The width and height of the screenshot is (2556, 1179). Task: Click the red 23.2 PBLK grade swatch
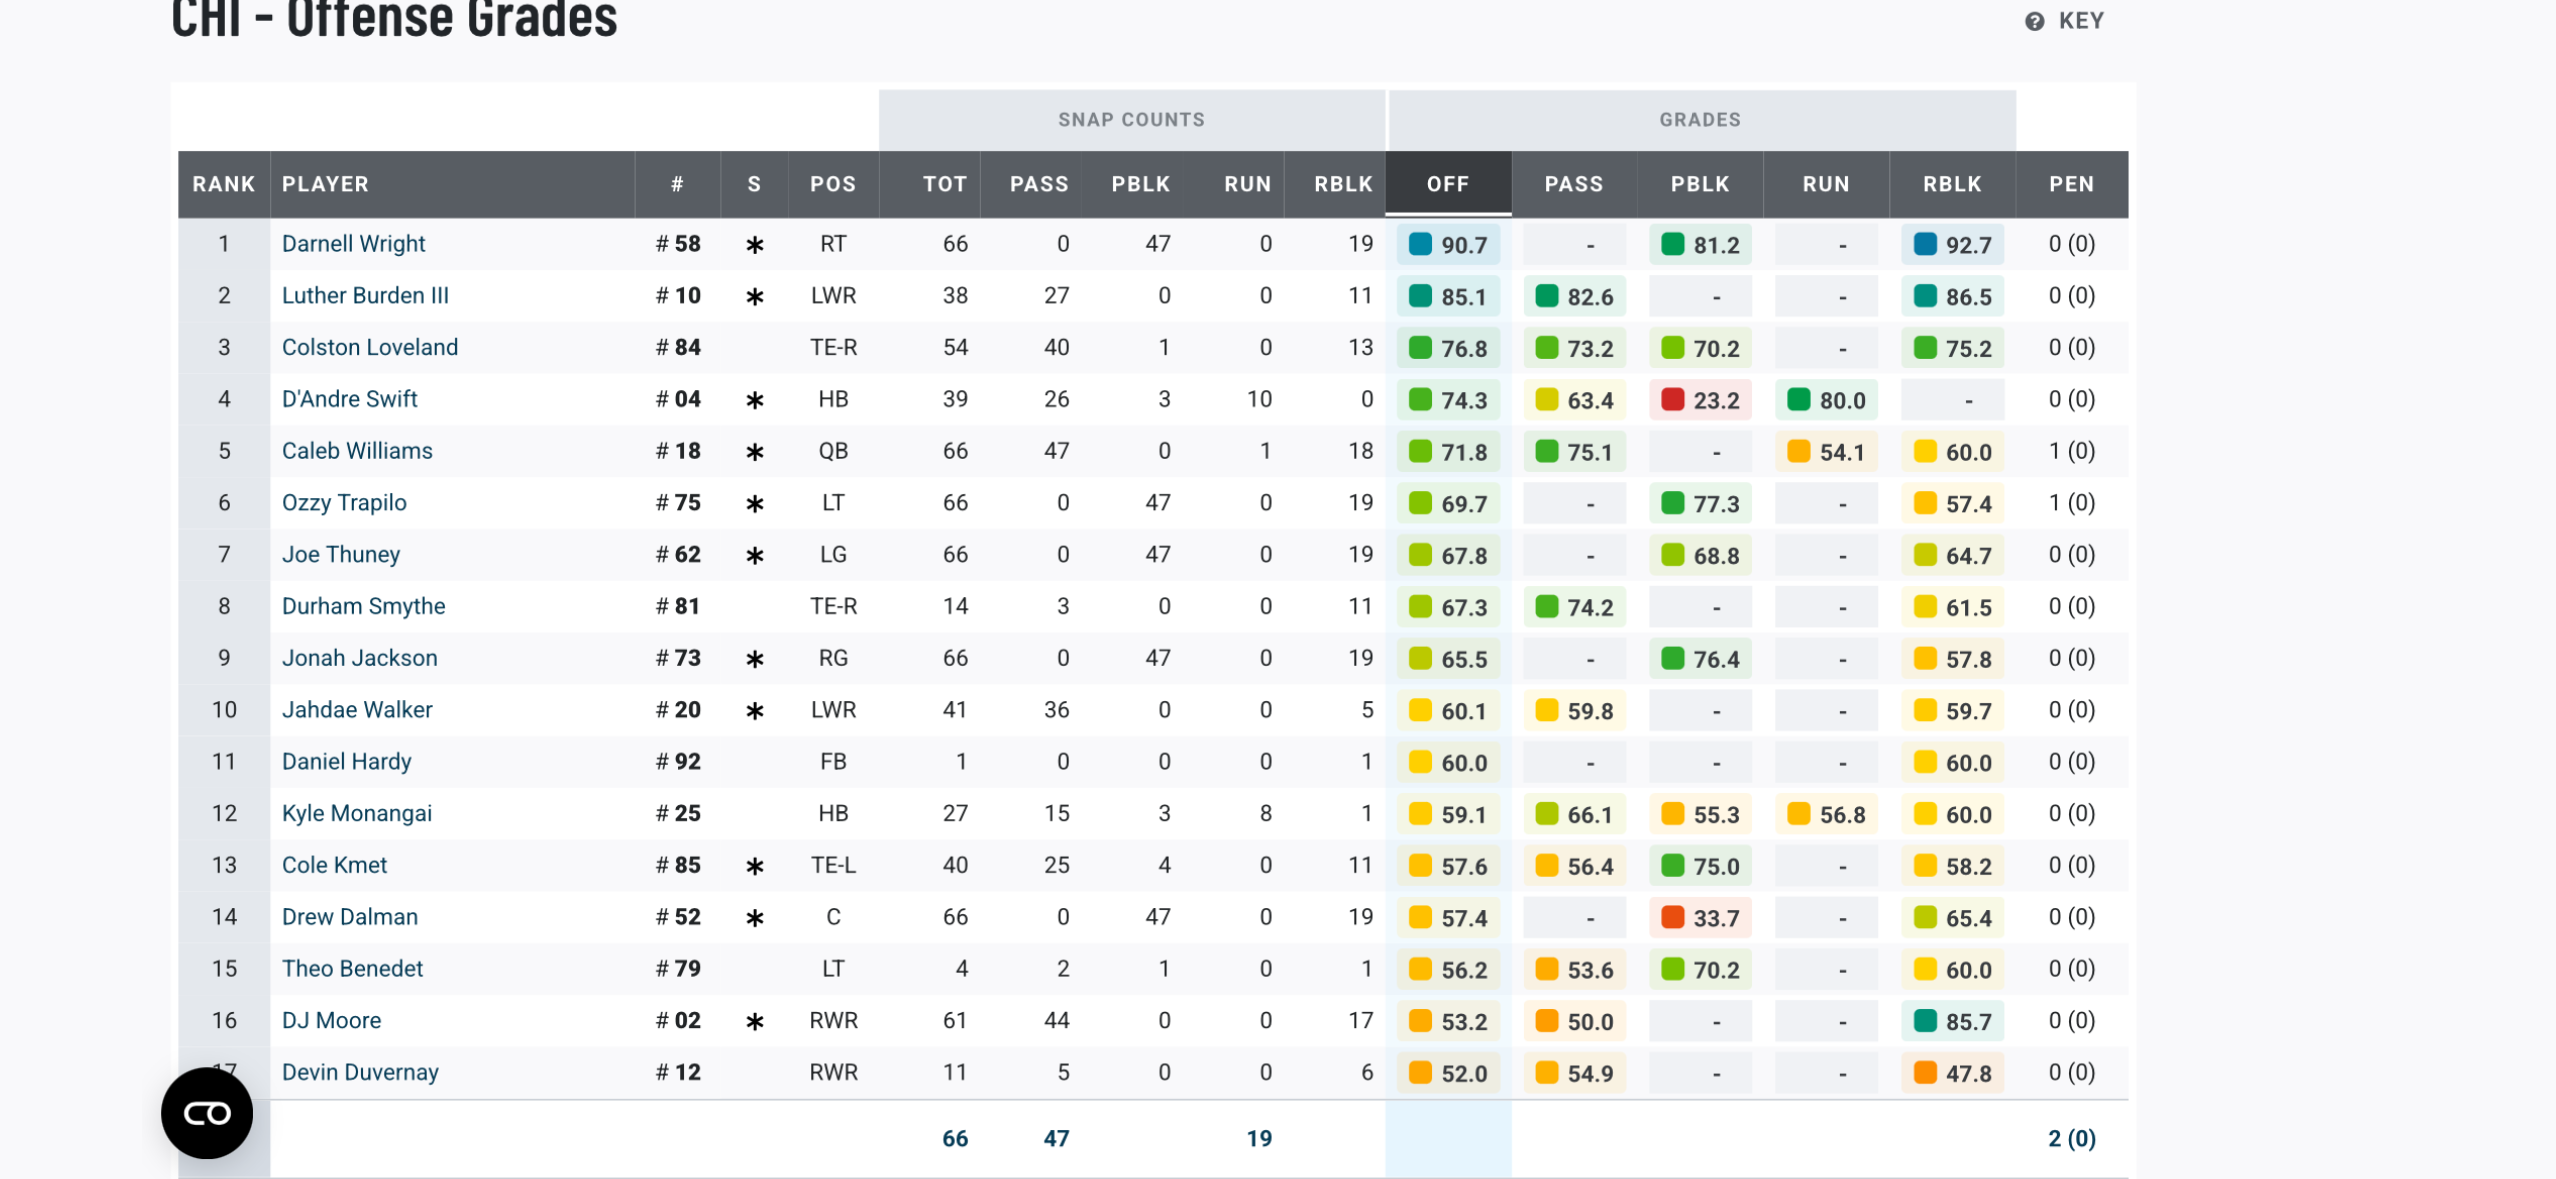point(1672,400)
